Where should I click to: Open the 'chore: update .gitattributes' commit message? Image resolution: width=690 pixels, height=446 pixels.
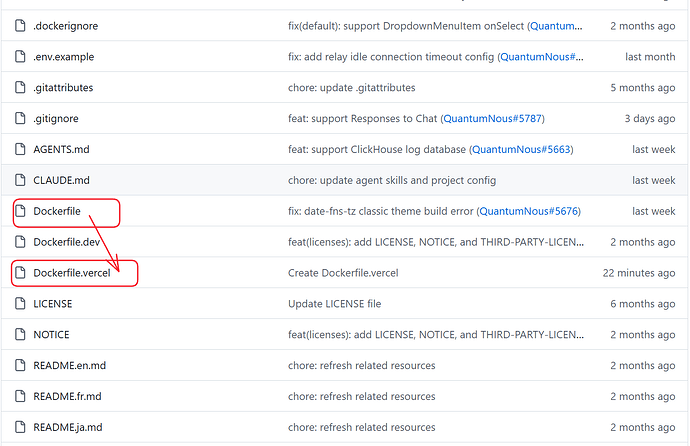tap(352, 88)
